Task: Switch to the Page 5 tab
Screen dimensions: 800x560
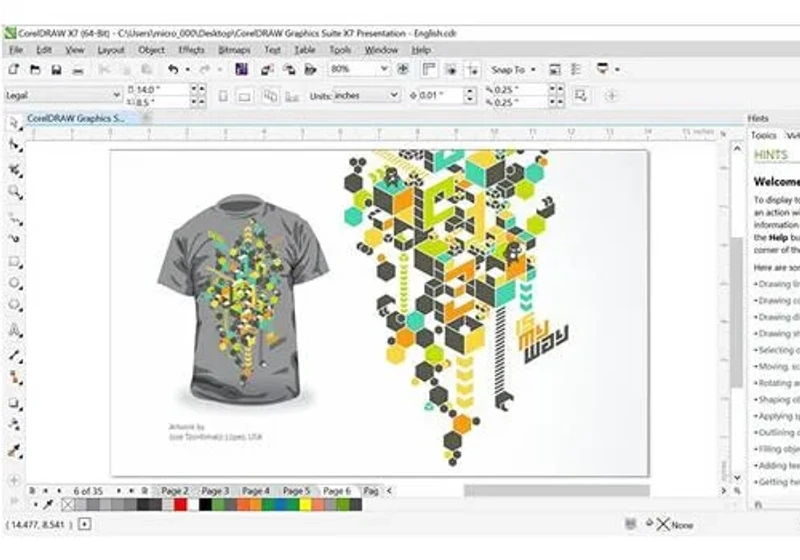Action: (x=296, y=491)
